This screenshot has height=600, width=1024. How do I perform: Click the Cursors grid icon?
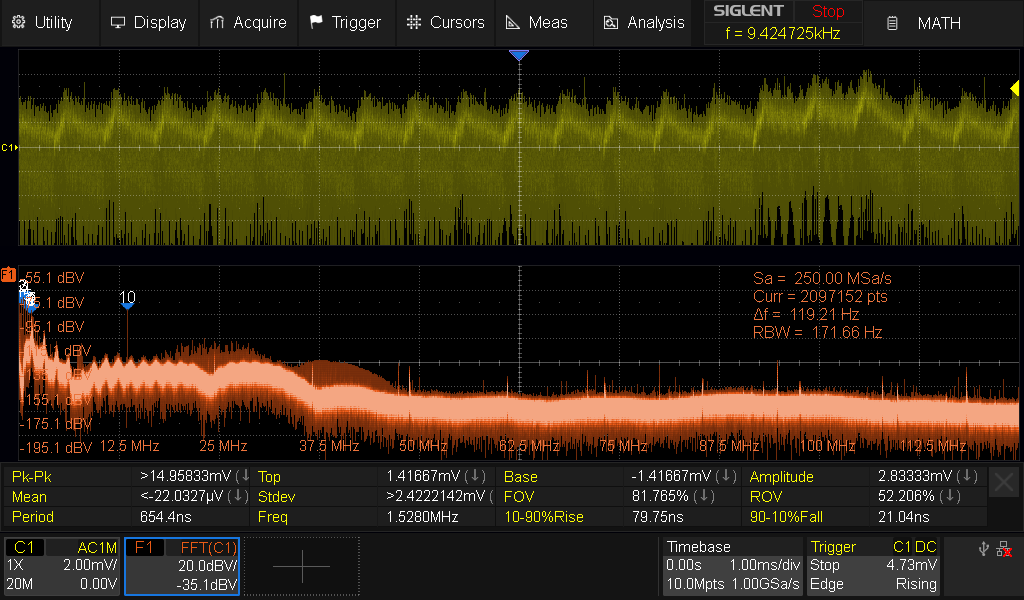click(413, 22)
